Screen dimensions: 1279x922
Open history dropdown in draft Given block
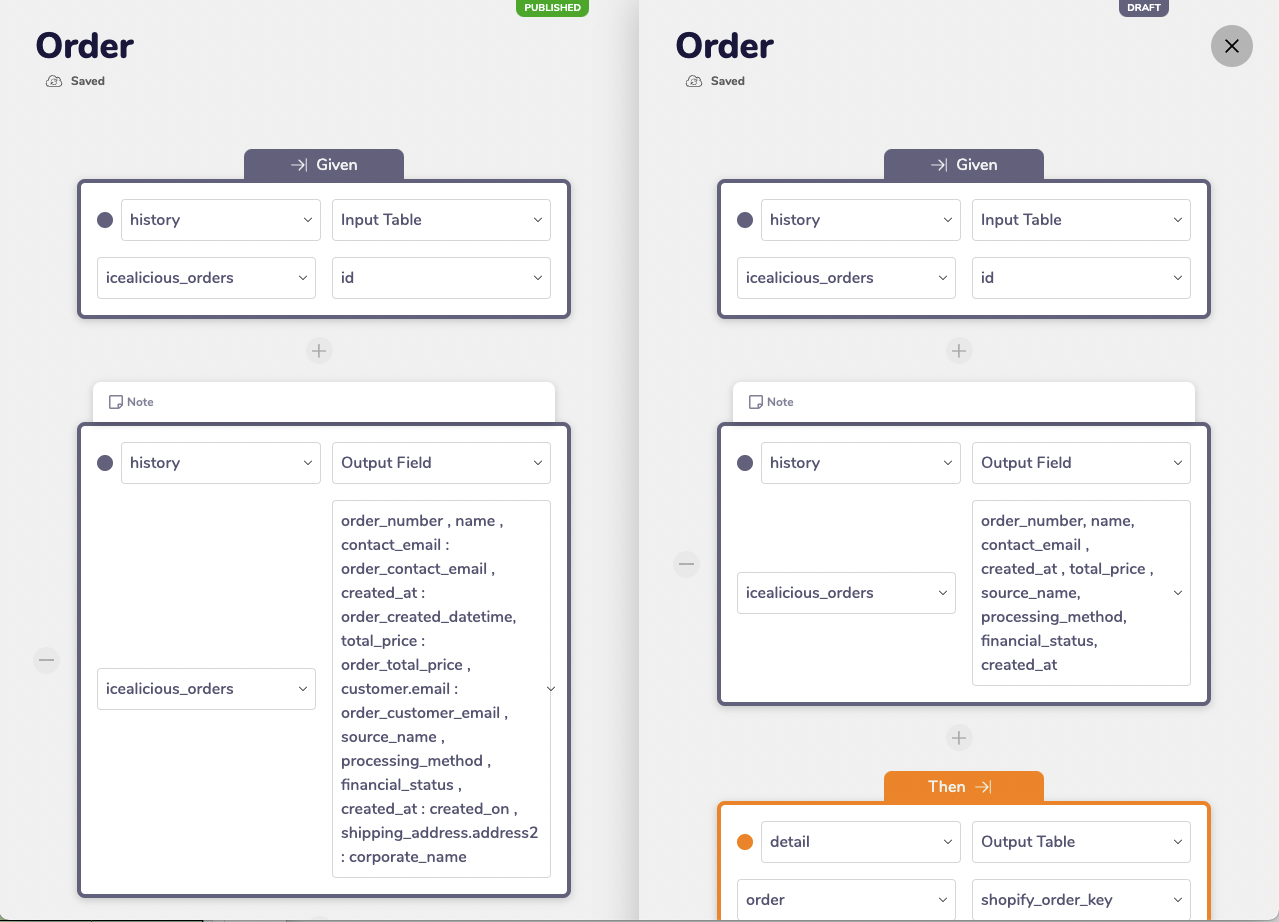860,220
